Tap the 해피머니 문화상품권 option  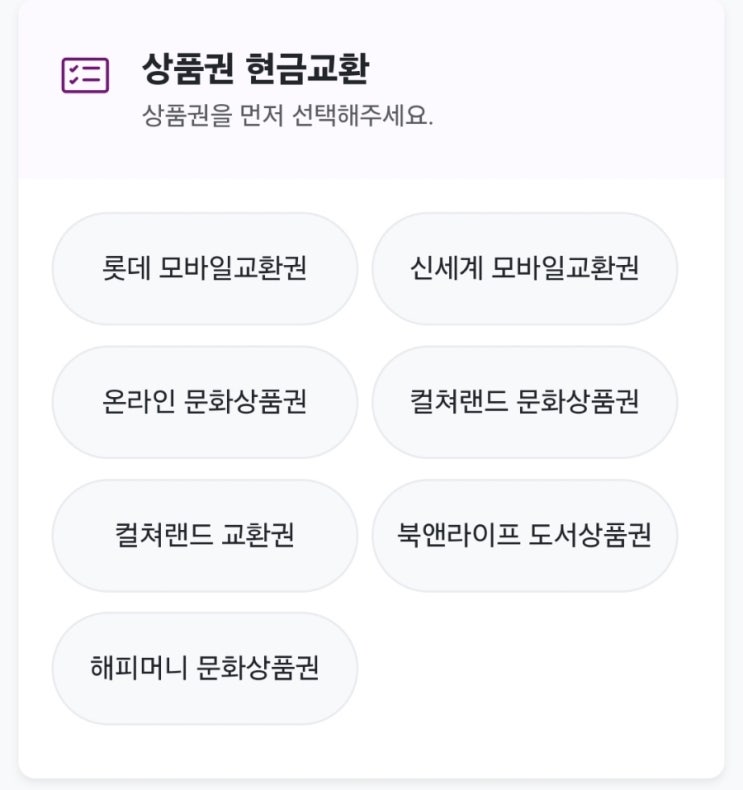[x=204, y=668]
